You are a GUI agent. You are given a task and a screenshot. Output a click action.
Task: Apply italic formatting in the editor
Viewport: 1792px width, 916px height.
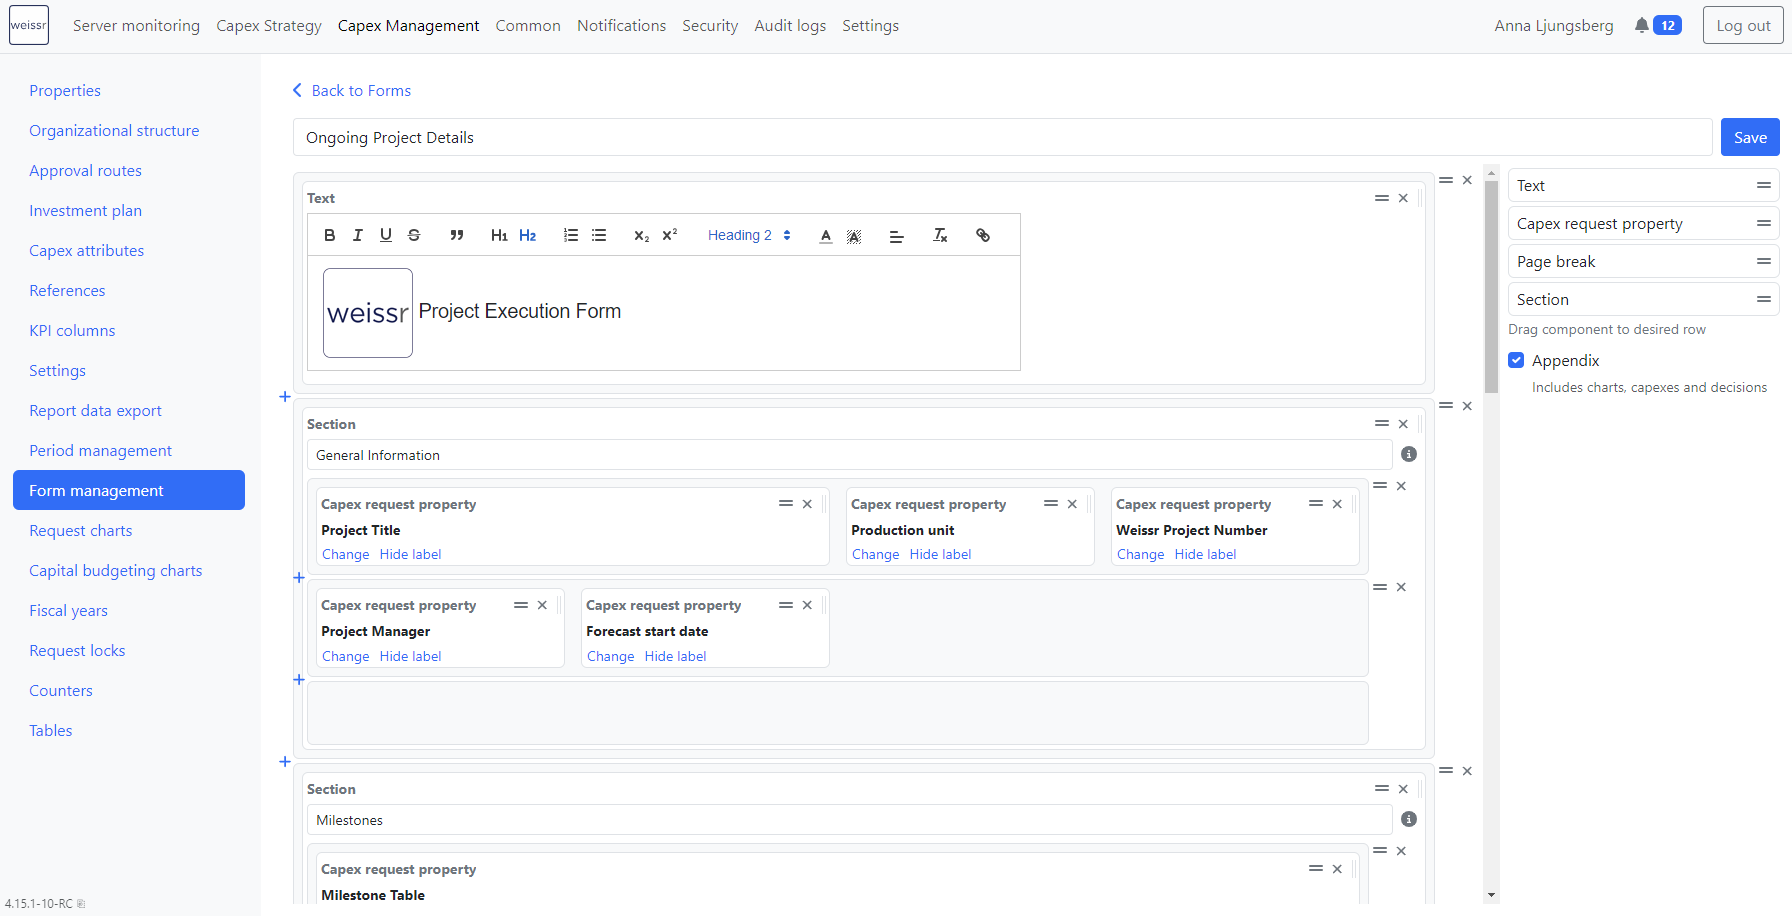point(357,235)
